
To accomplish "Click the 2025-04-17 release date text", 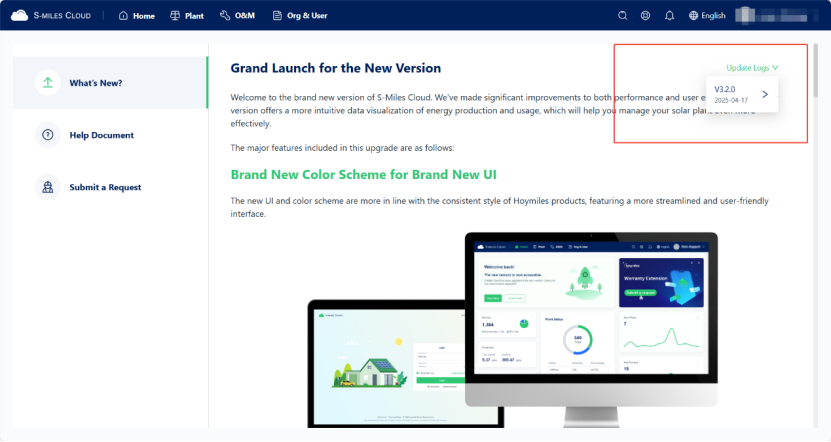I will tap(730, 100).
